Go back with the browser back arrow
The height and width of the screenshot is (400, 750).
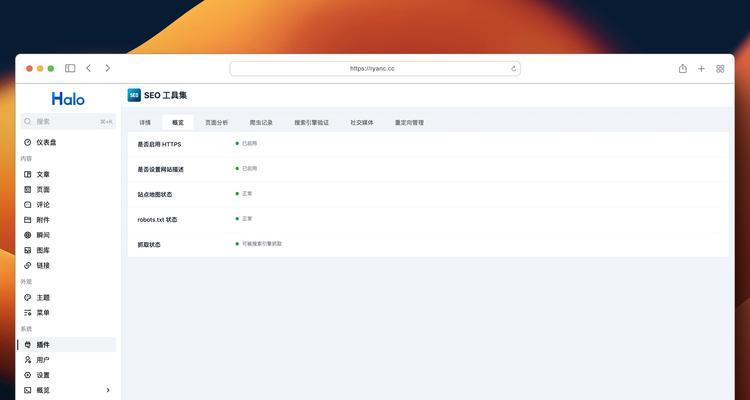[88, 68]
